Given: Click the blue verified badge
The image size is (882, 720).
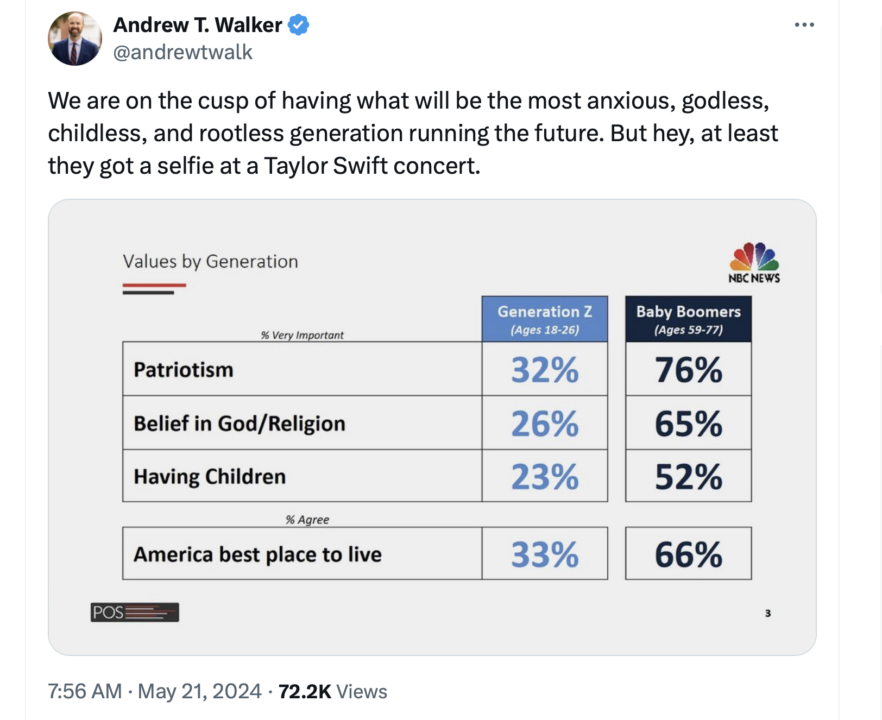Looking at the screenshot, I should pos(299,26).
